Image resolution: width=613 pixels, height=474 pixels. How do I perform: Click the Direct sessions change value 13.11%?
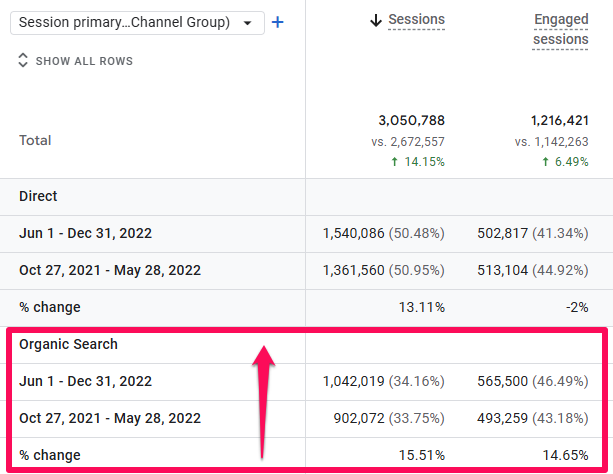pos(423,307)
